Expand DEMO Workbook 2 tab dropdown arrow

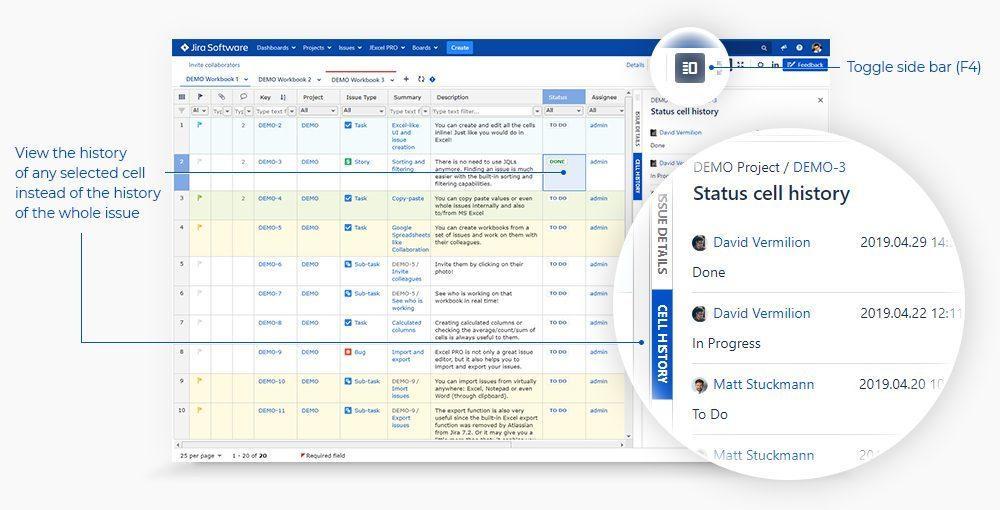319,80
